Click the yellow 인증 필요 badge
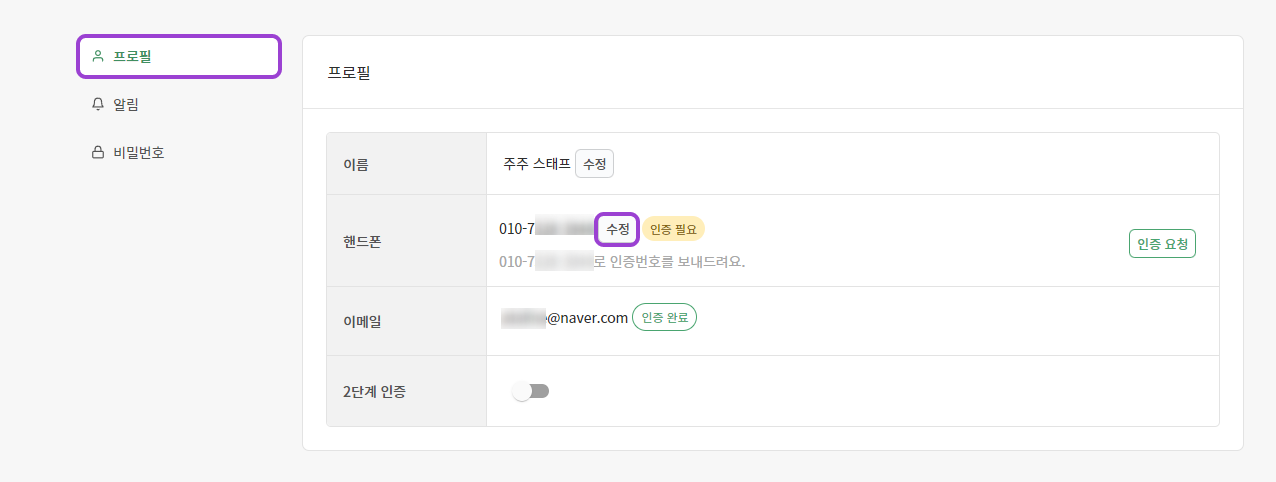 (x=673, y=229)
